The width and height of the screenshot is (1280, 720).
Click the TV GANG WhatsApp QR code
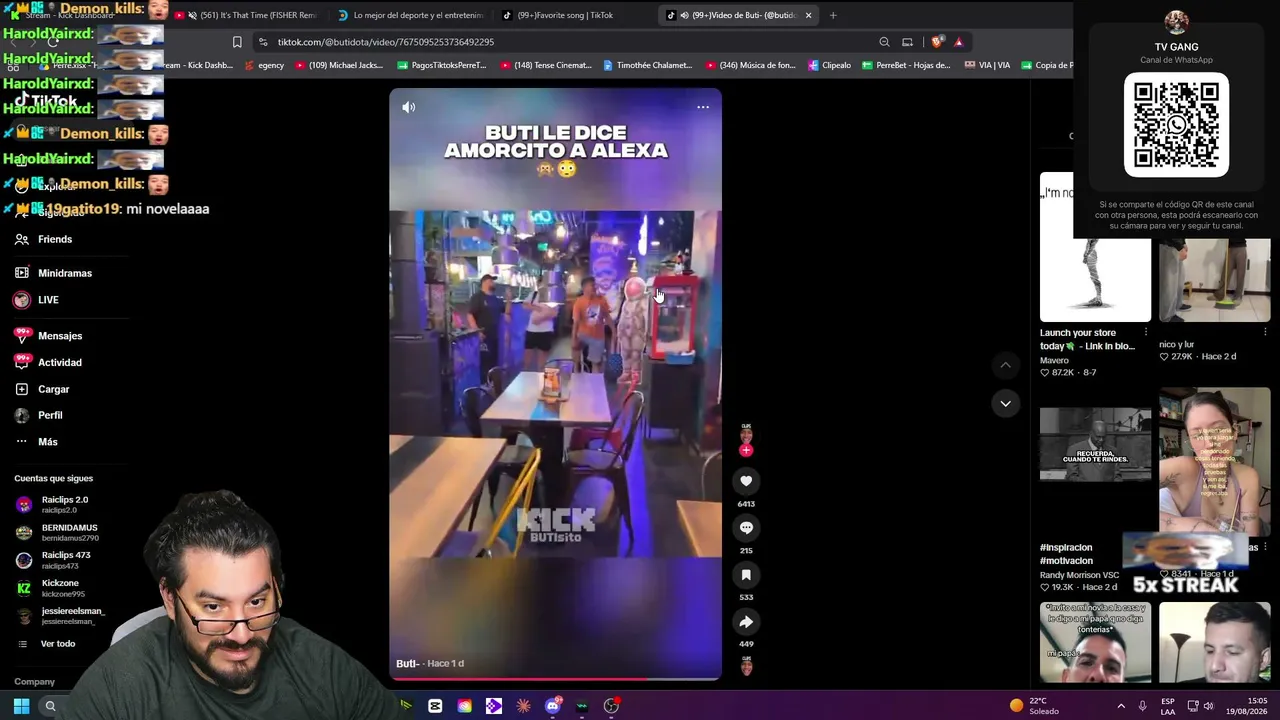pos(1176,125)
